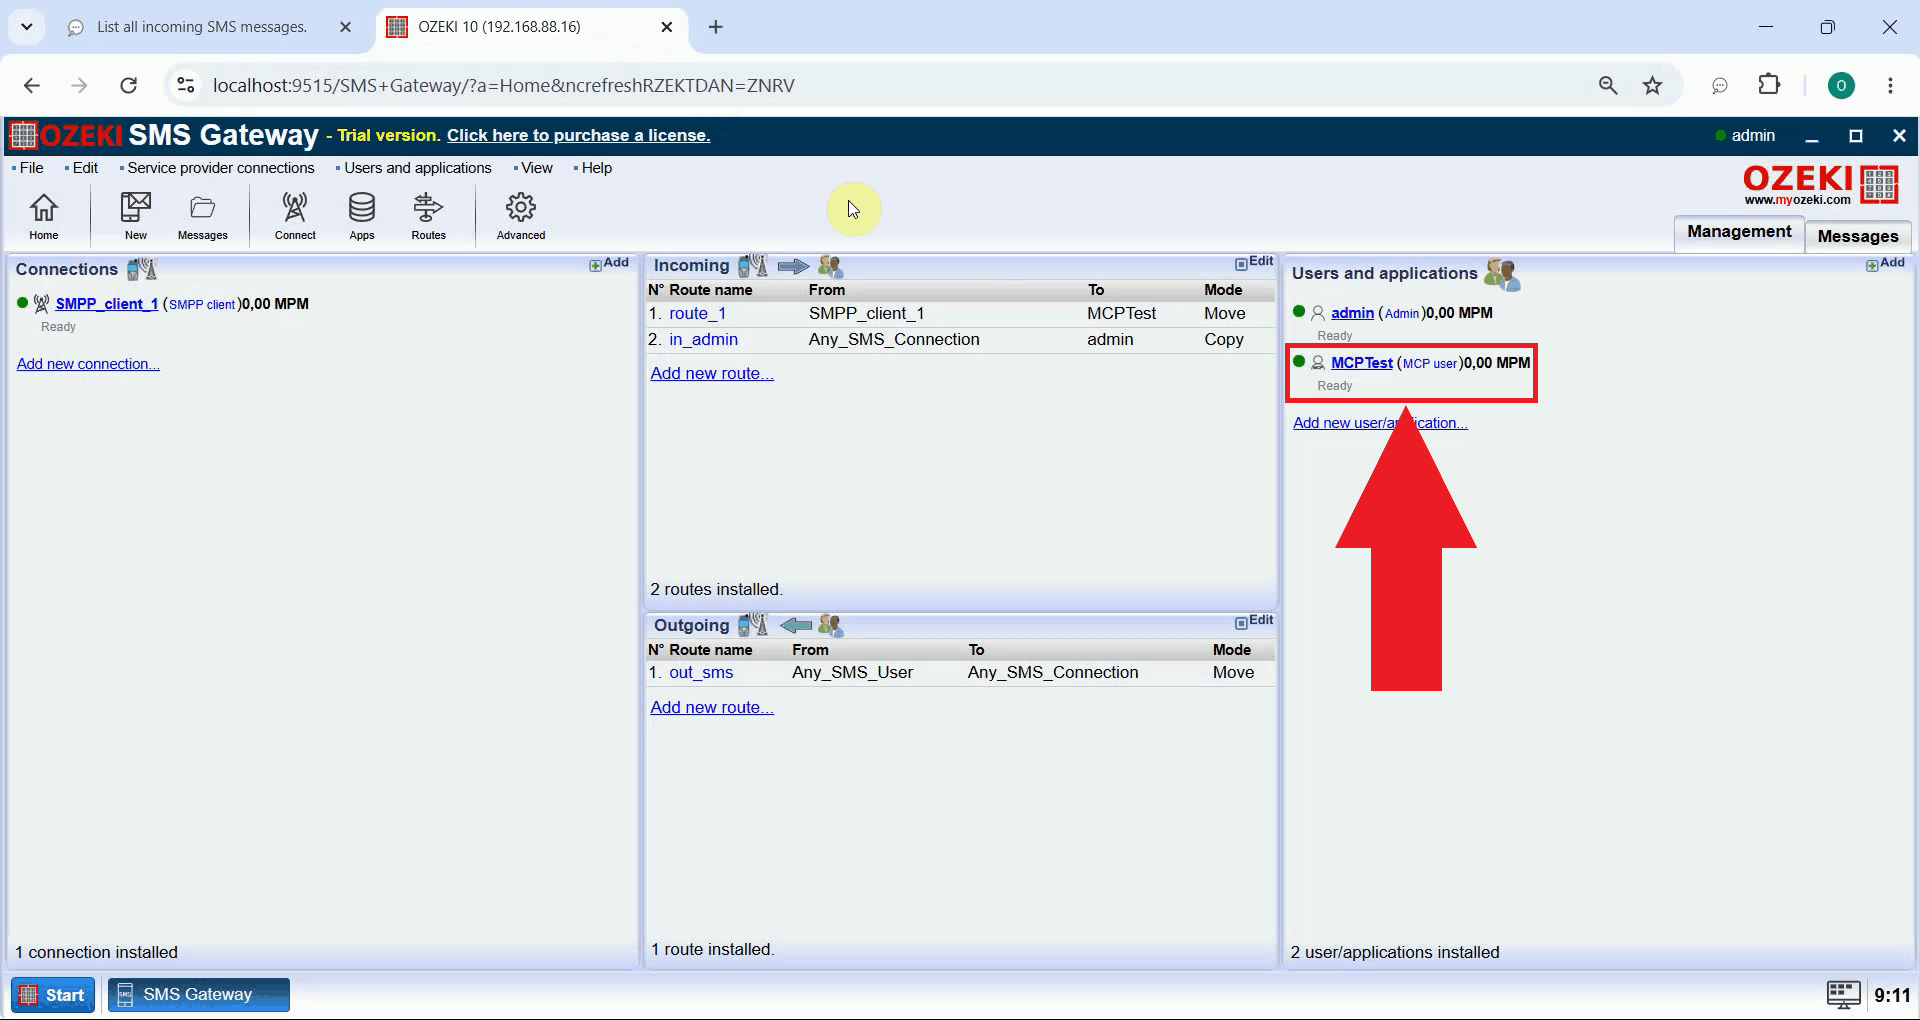
Task: Open the browser extensions puzzle icon
Action: point(1769,85)
